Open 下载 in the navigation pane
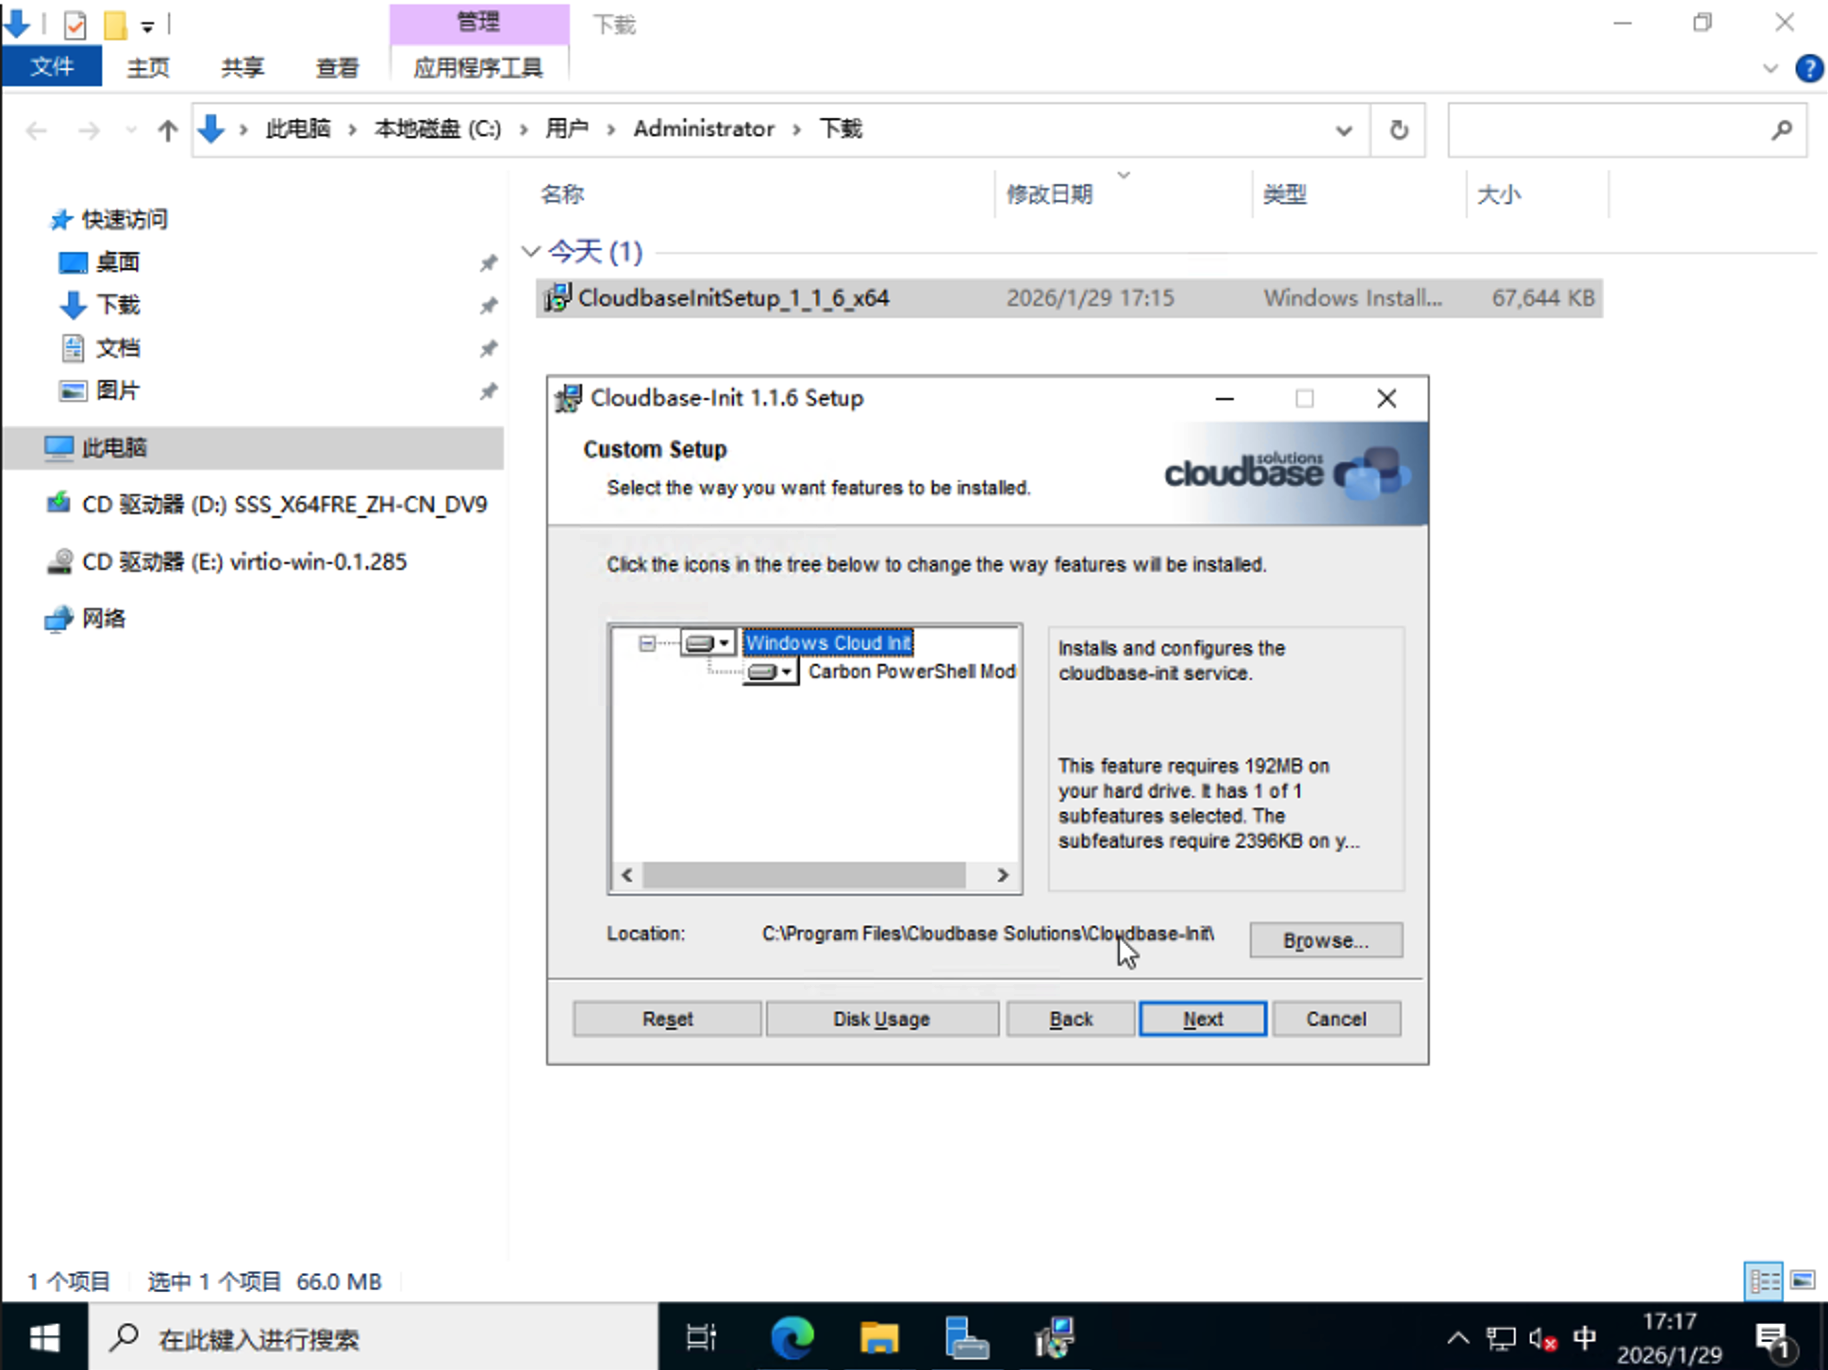This screenshot has height=1370, width=1828. point(117,305)
